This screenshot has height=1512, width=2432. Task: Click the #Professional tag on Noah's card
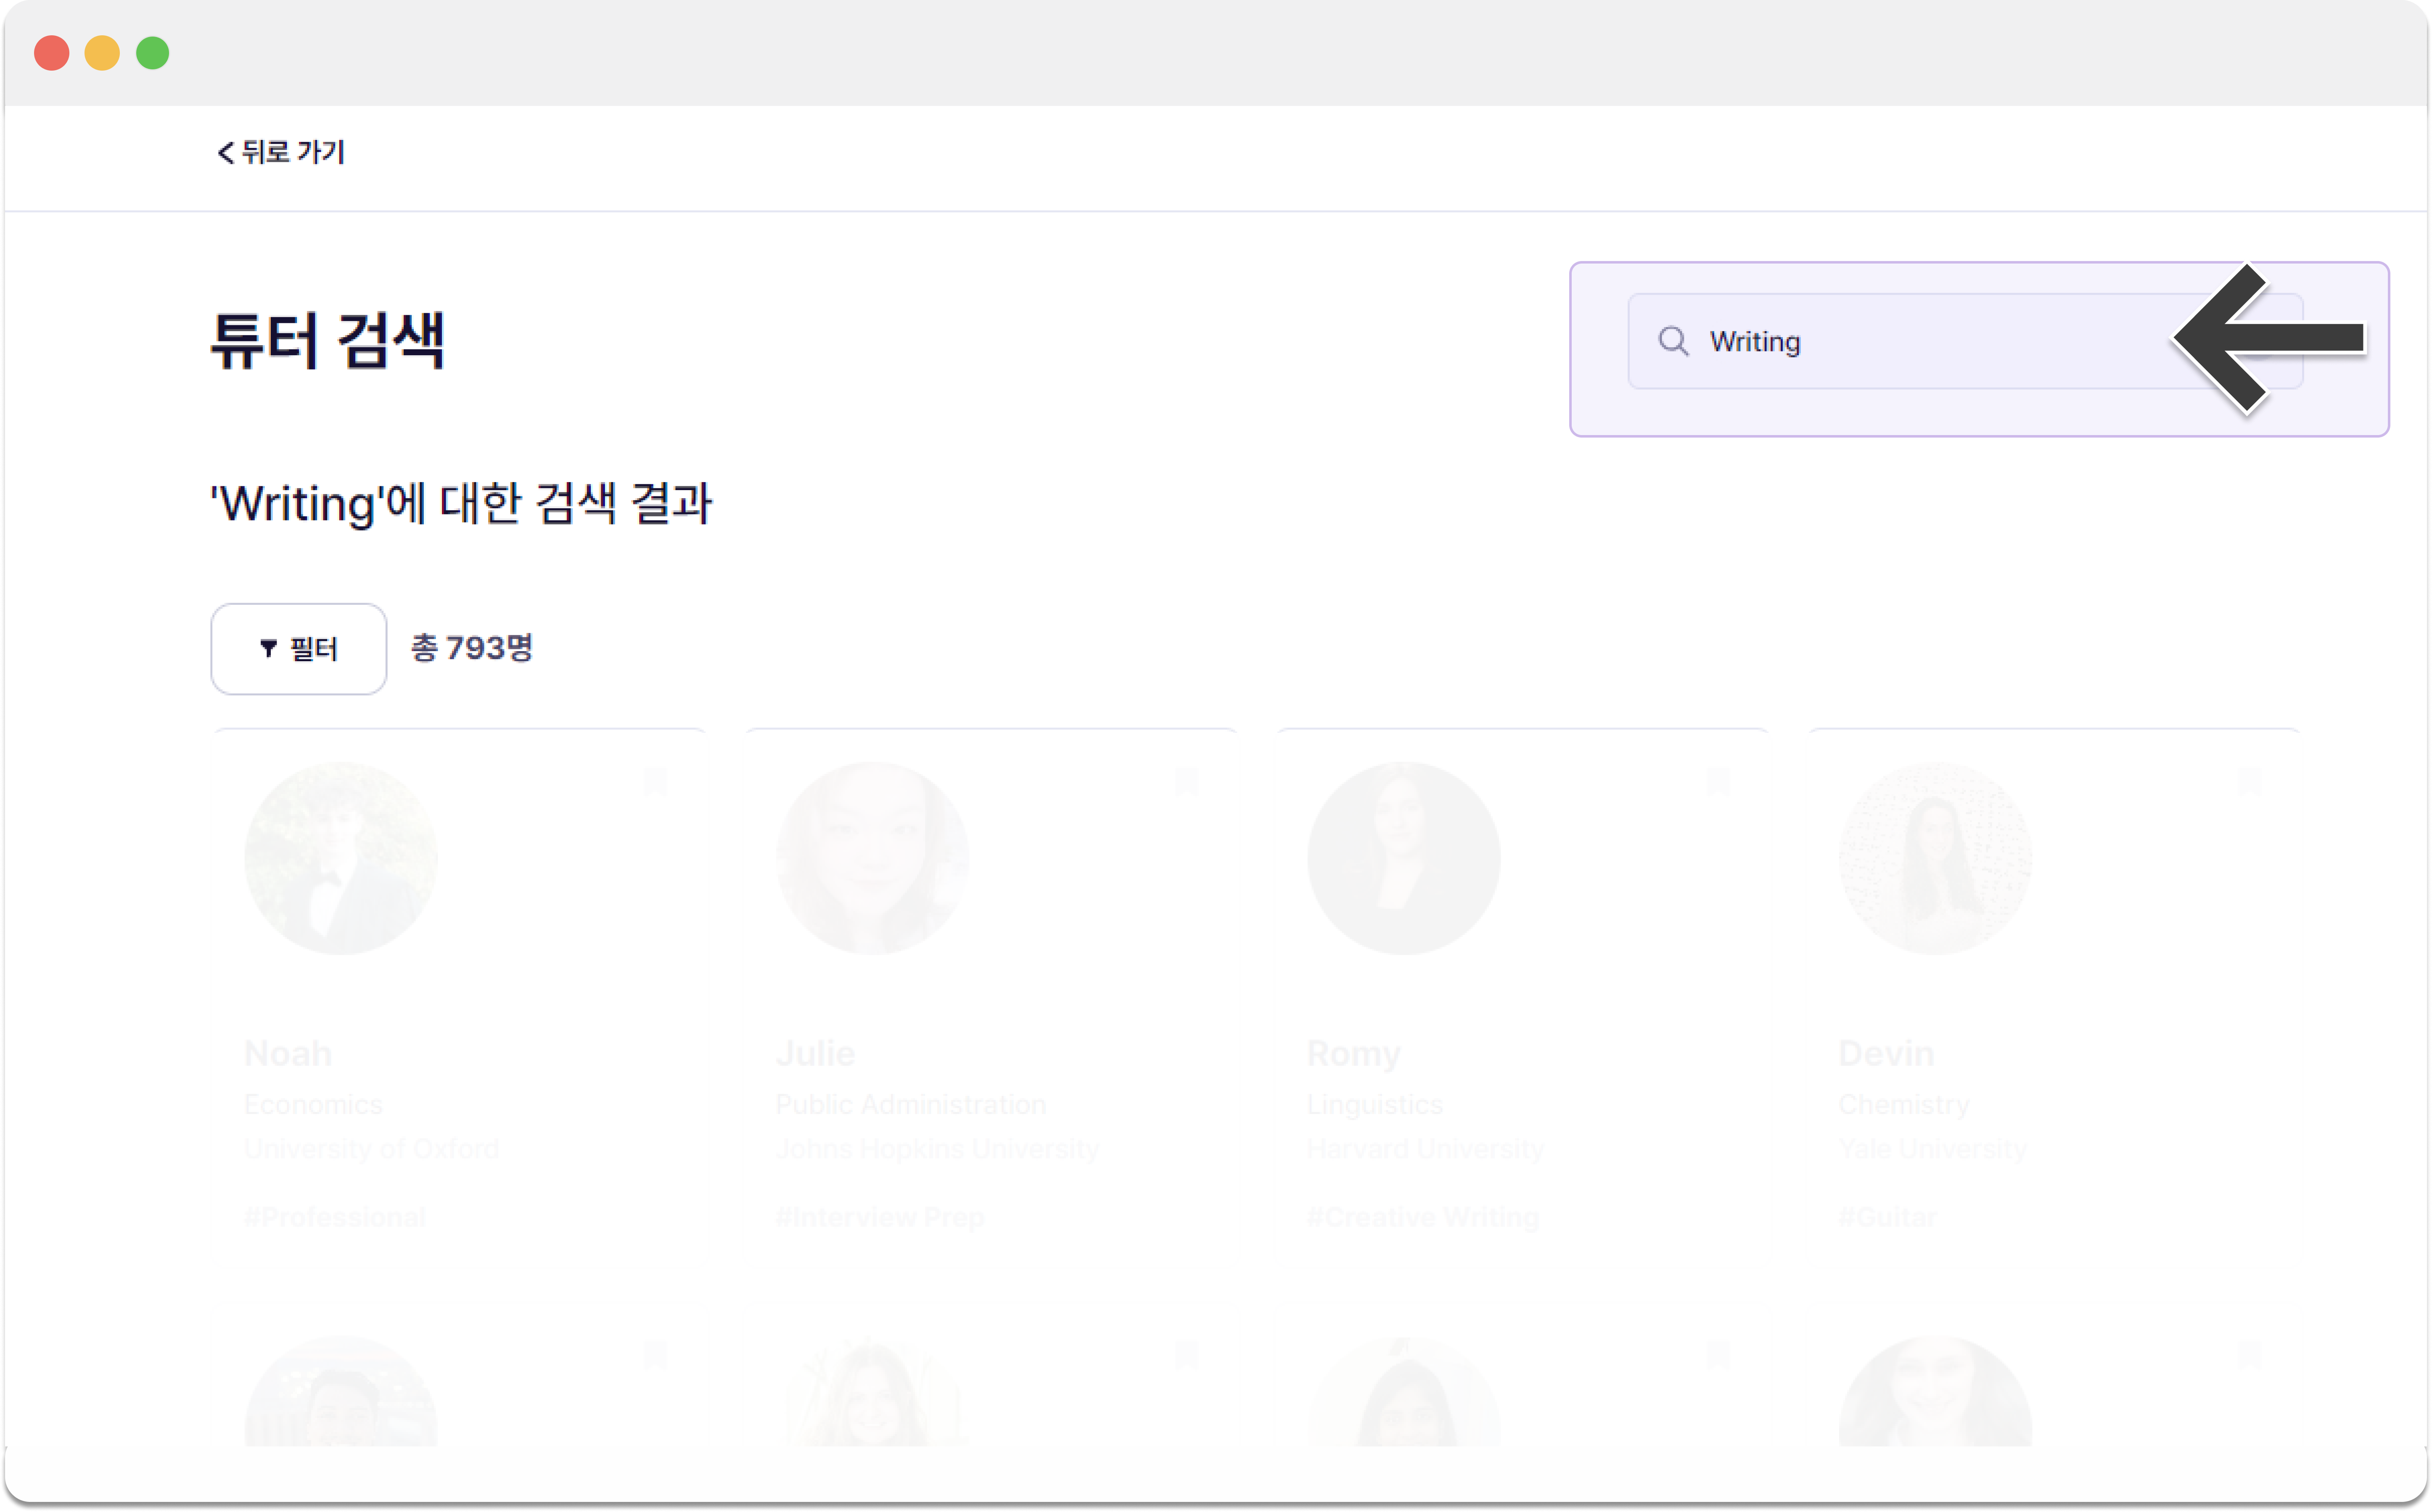(335, 1217)
